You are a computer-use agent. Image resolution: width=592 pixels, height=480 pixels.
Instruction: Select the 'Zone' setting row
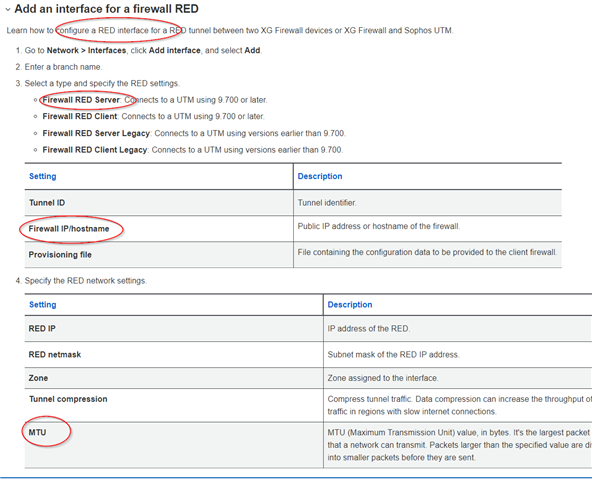308,378
